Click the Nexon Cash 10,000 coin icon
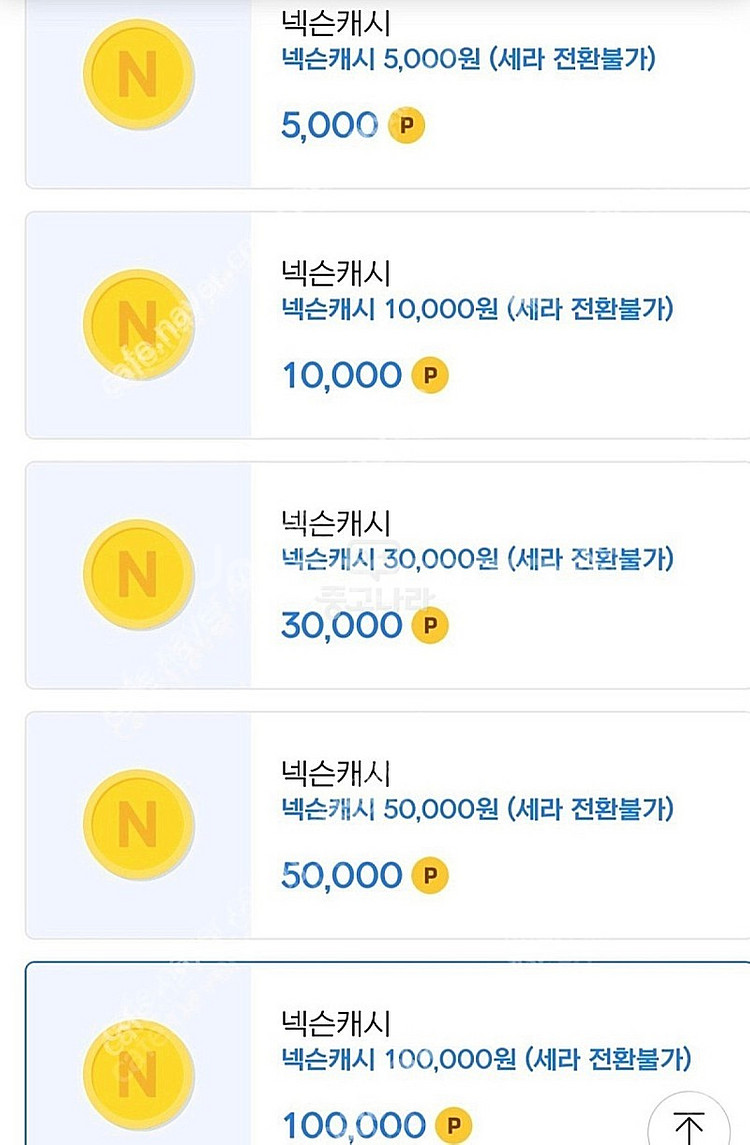Image resolution: width=750 pixels, height=1145 pixels. click(137, 324)
